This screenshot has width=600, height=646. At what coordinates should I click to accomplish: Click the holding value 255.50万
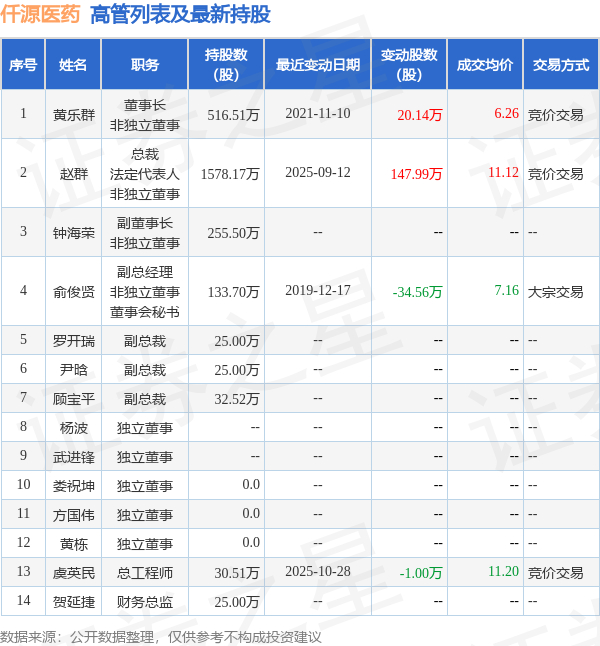coord(233,233)
